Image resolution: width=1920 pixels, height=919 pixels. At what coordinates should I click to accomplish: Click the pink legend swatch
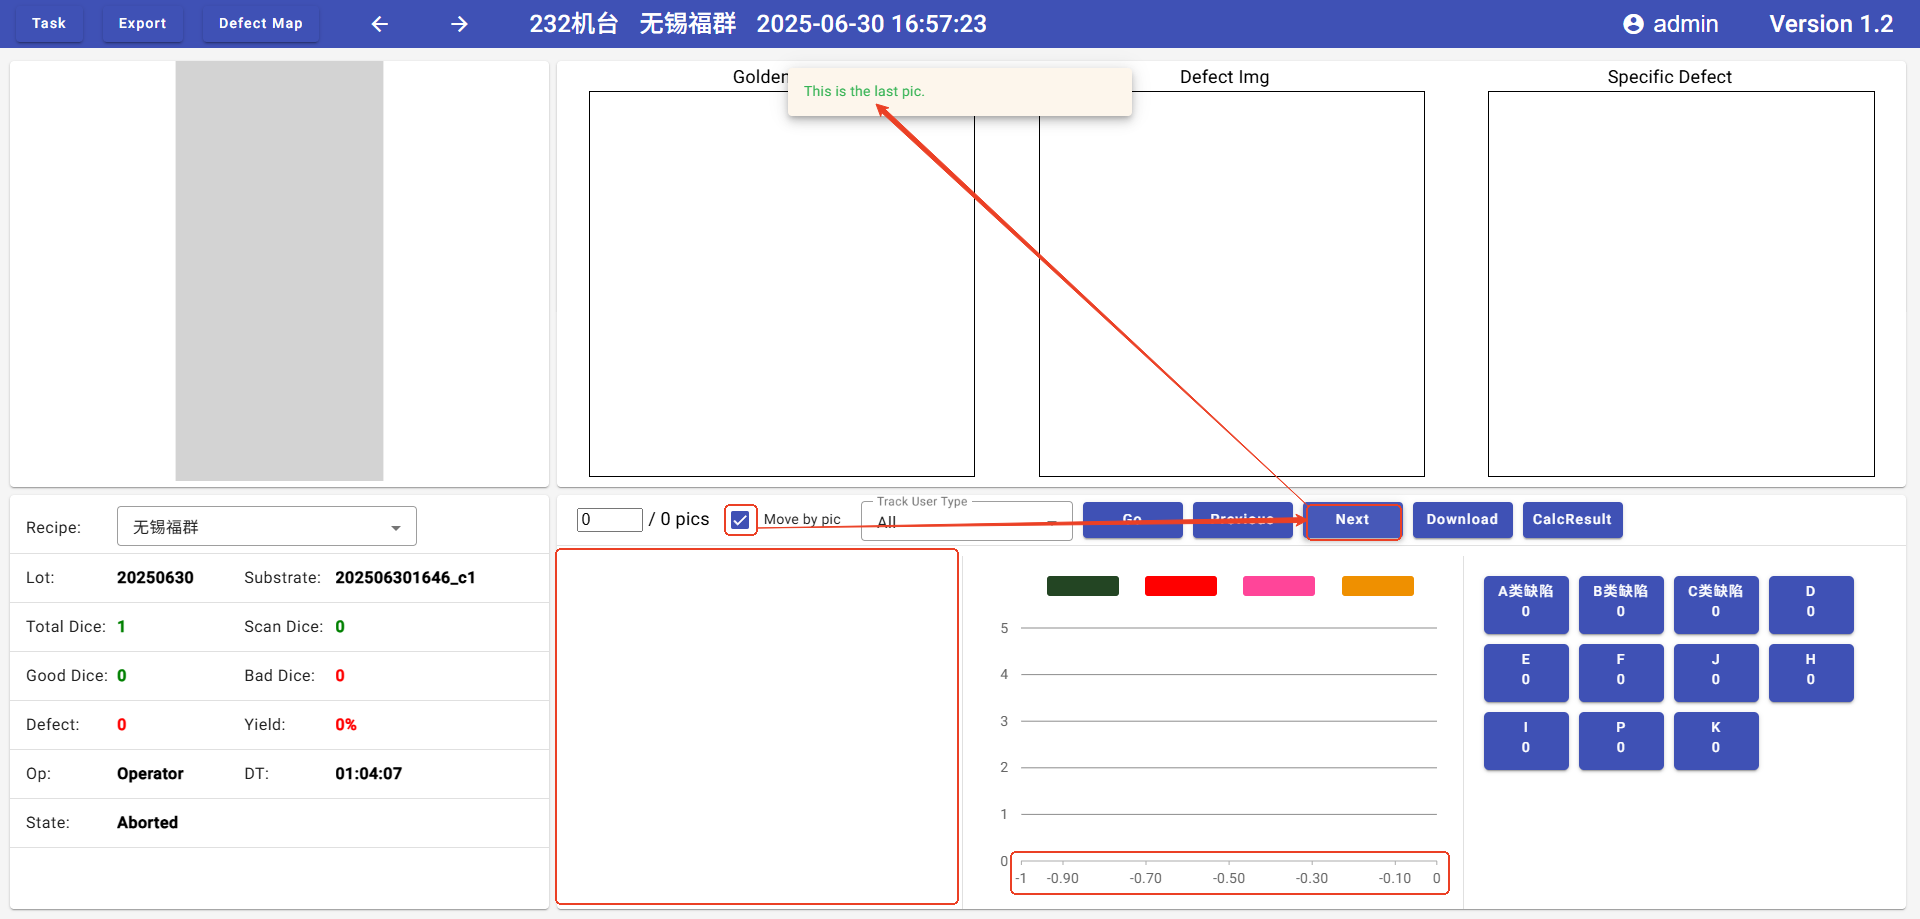(1279, 586)
